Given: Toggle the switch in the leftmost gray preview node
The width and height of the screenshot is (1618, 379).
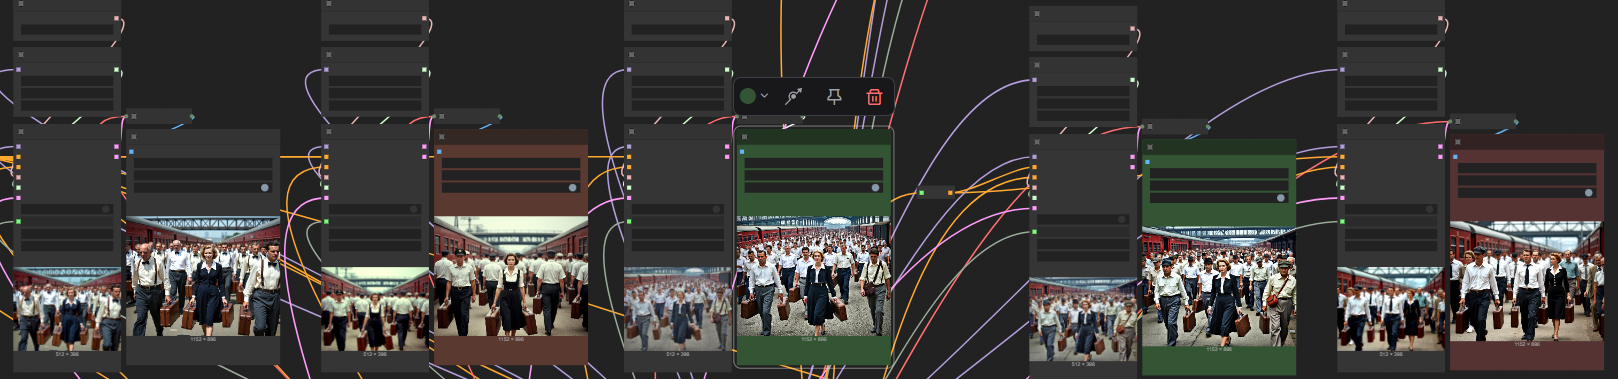Looking at the screenshot, I should point(264,187).
